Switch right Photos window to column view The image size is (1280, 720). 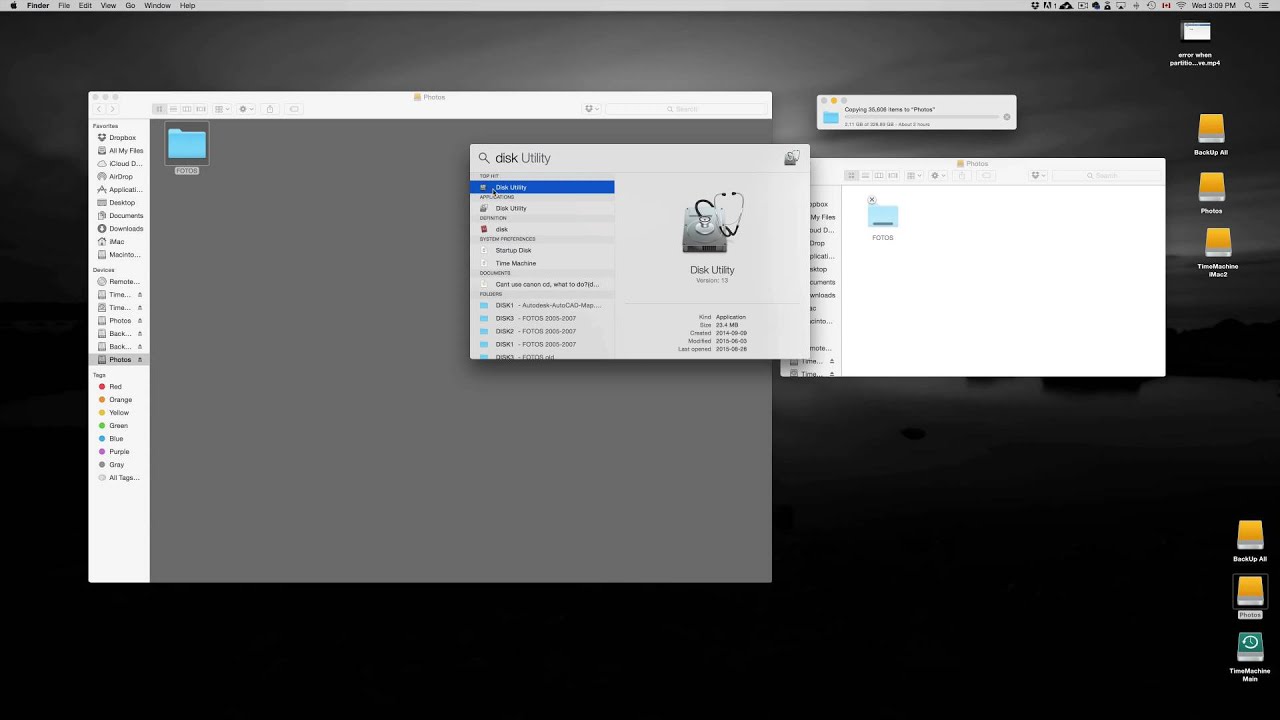(878, 176)
